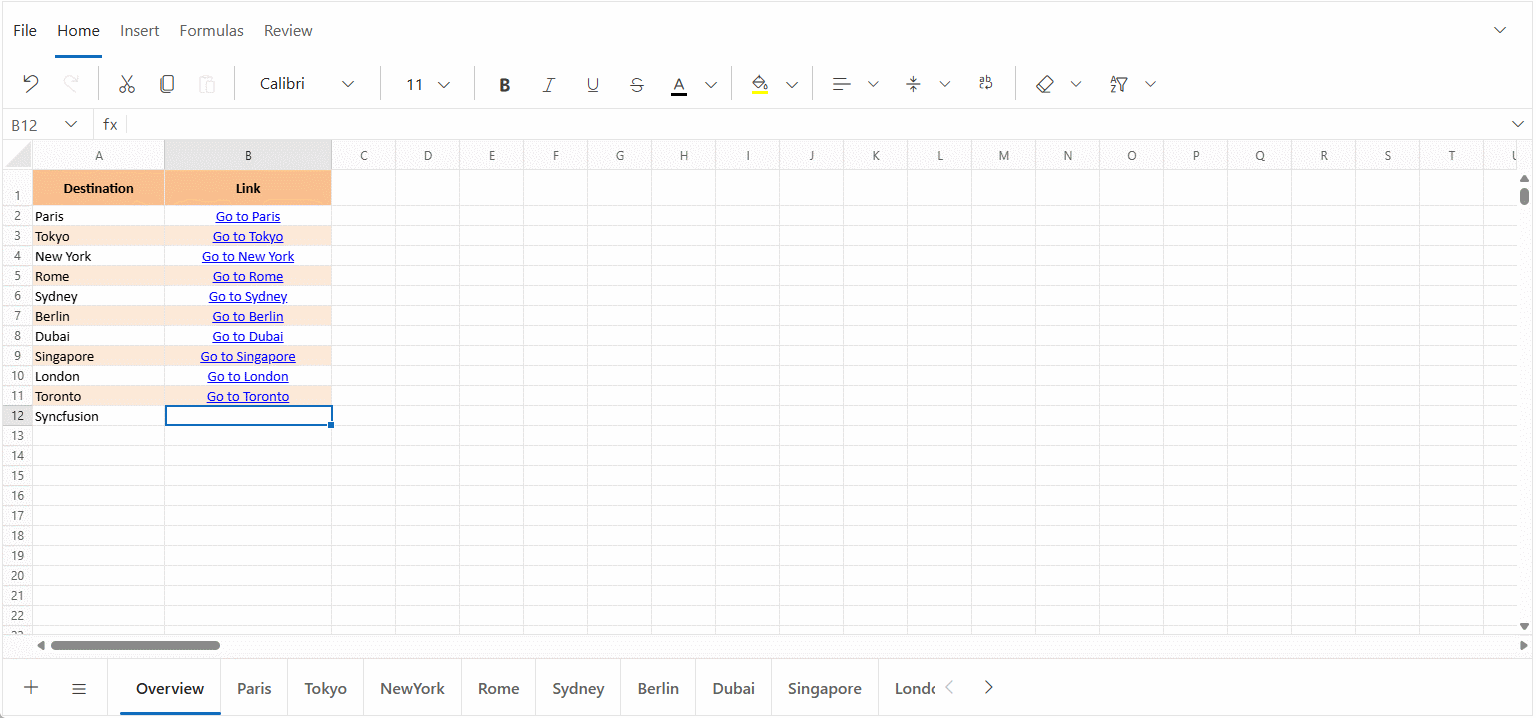Screen dimensions: 1536x718
Task: Toggle underline formatting
Action: pos(593,84)
